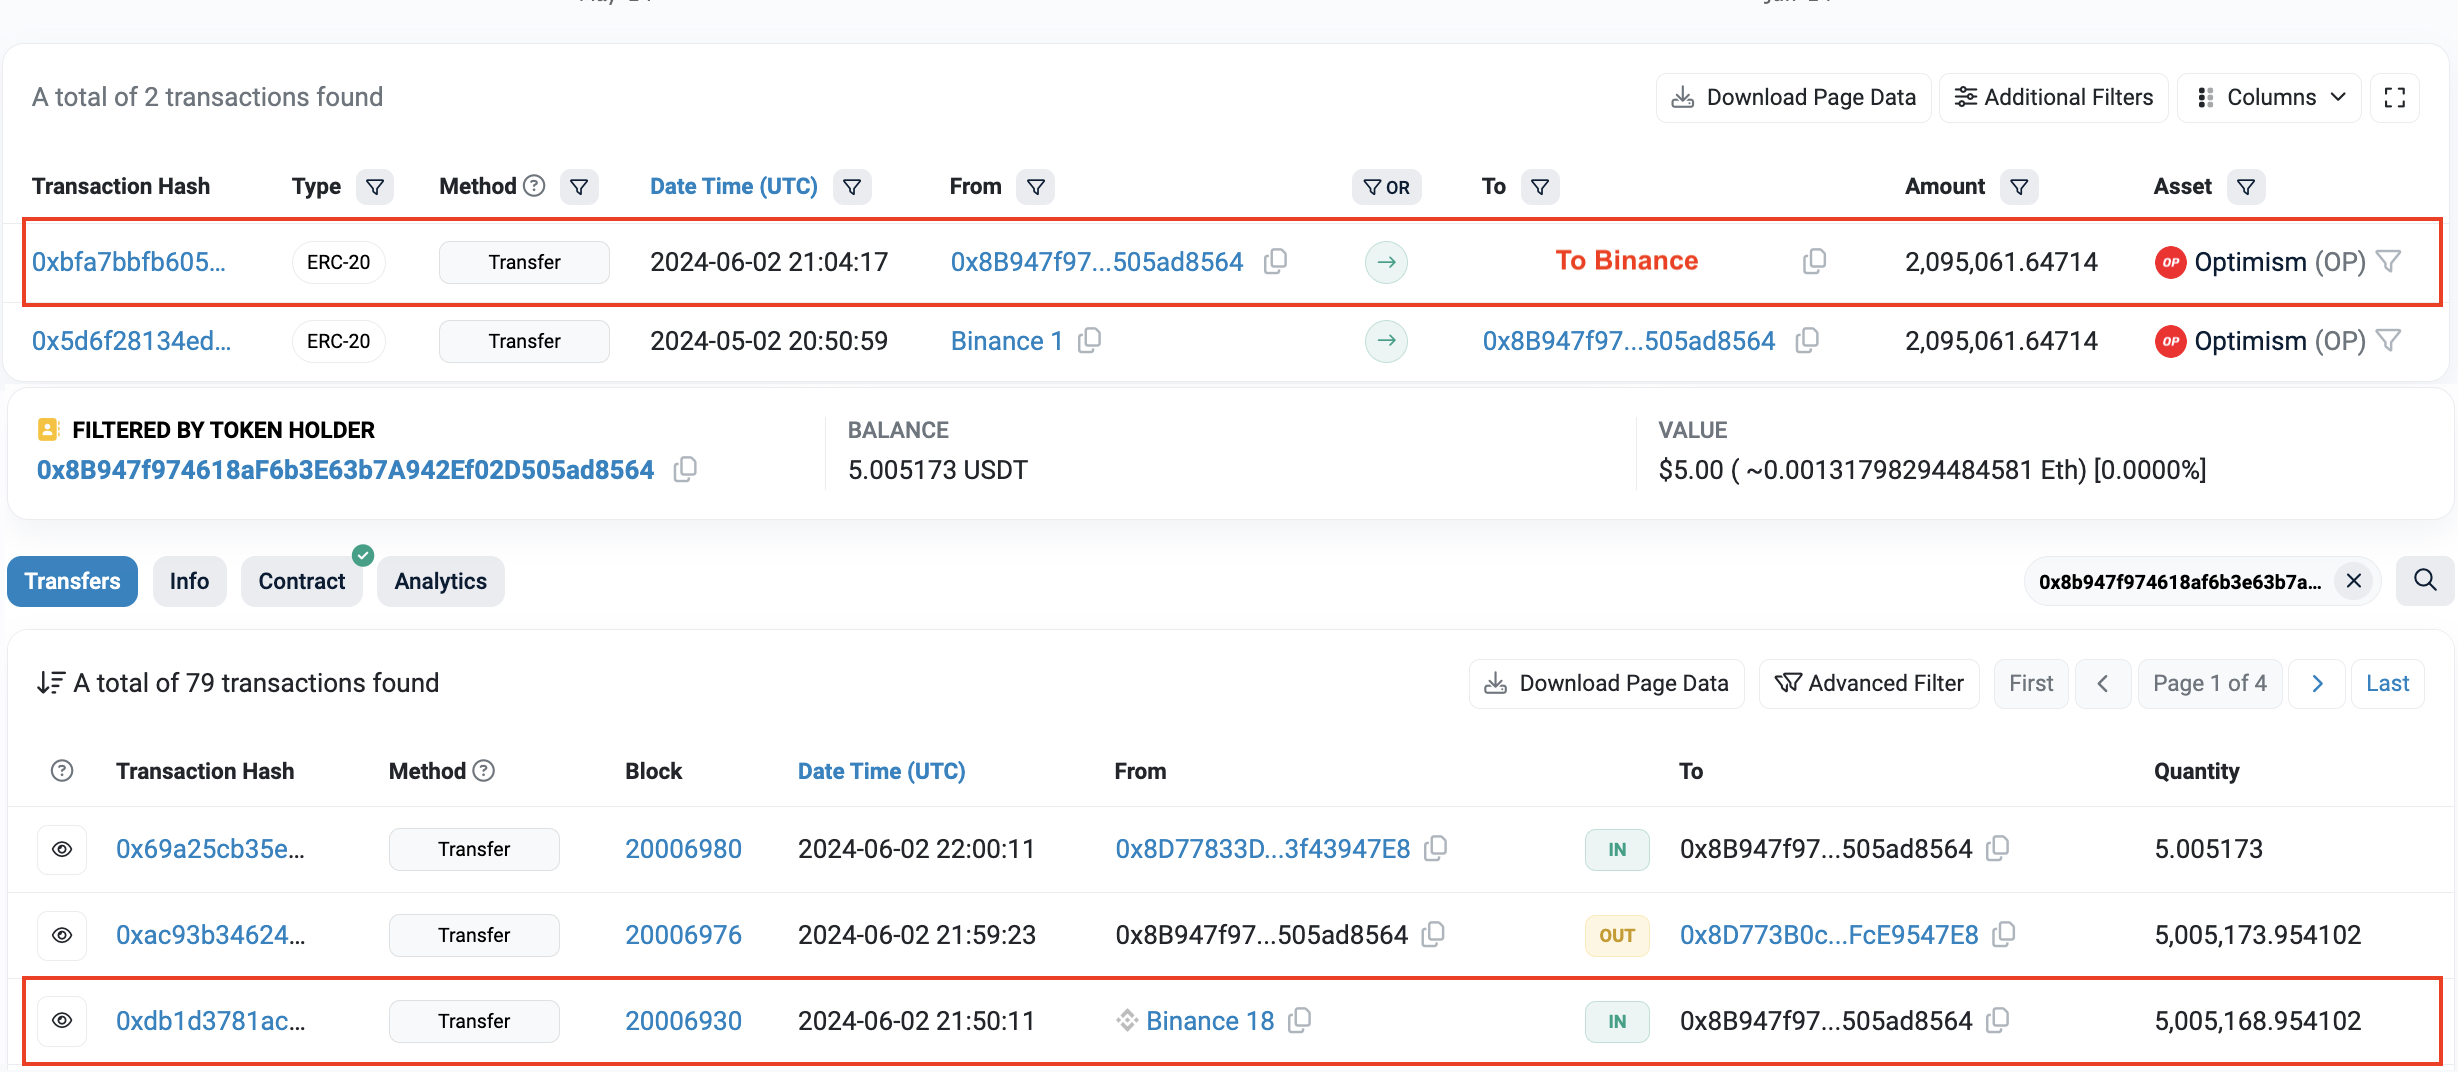Image resolution: width=2458 pixels, height=1072 pixels.
Task: Open the Columns dropdown
Action: point(2270,97)
